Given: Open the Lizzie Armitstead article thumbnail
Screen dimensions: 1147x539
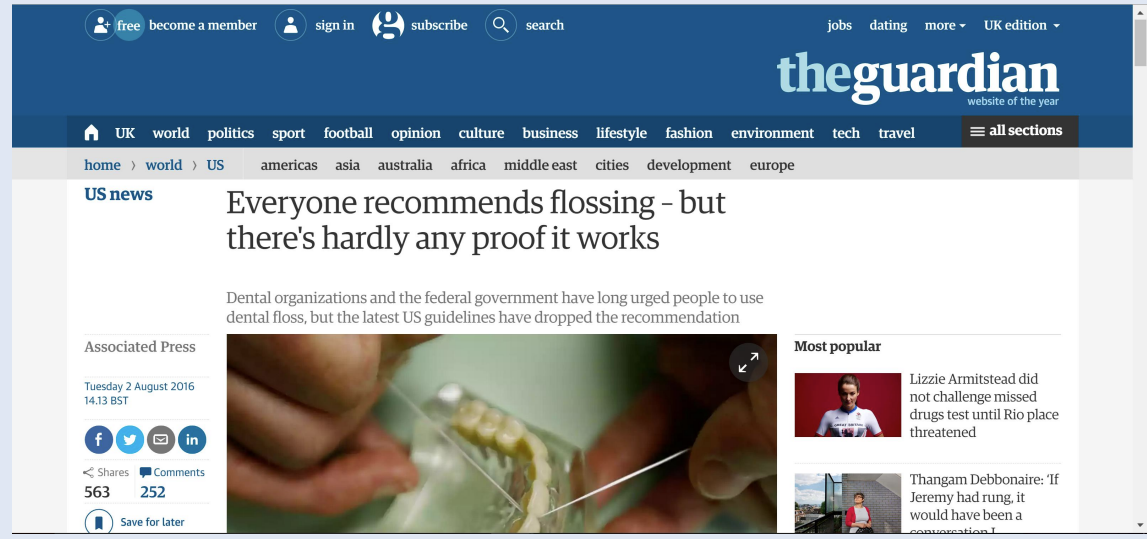Looking at the screenshot, I should pyautogui.click(x=848, y=405).
